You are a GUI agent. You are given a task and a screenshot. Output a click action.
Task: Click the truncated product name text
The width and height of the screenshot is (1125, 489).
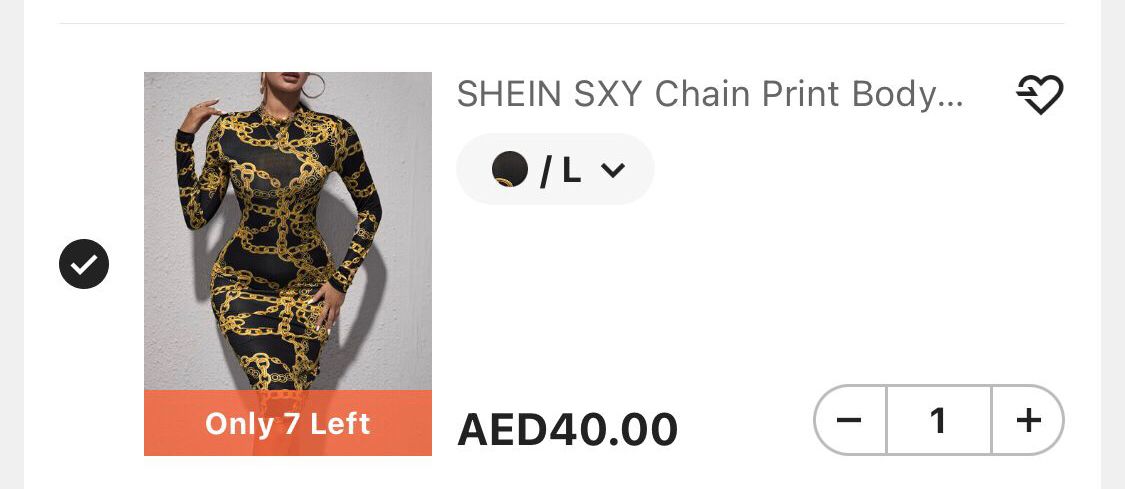click(x=710, y=94)
